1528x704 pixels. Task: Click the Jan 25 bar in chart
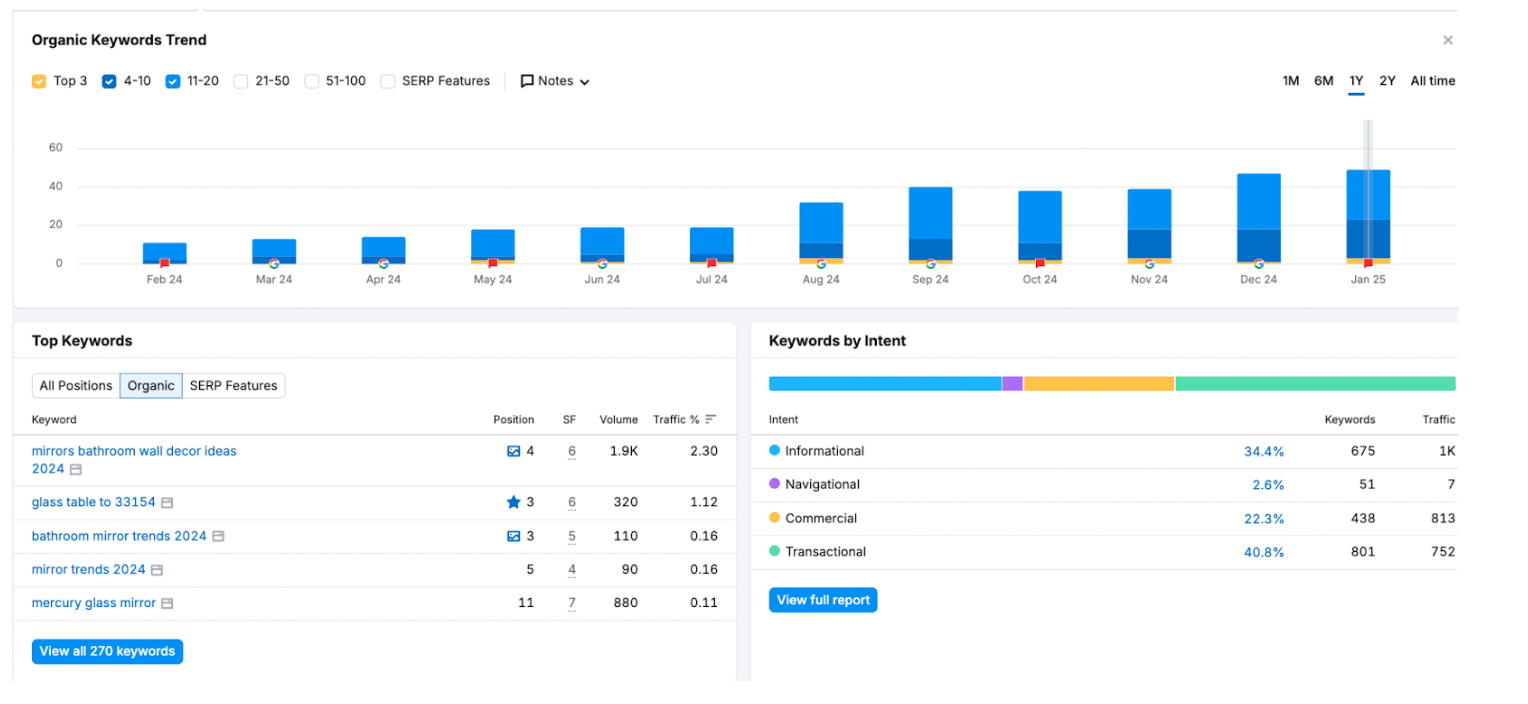tap(1368, 215)
